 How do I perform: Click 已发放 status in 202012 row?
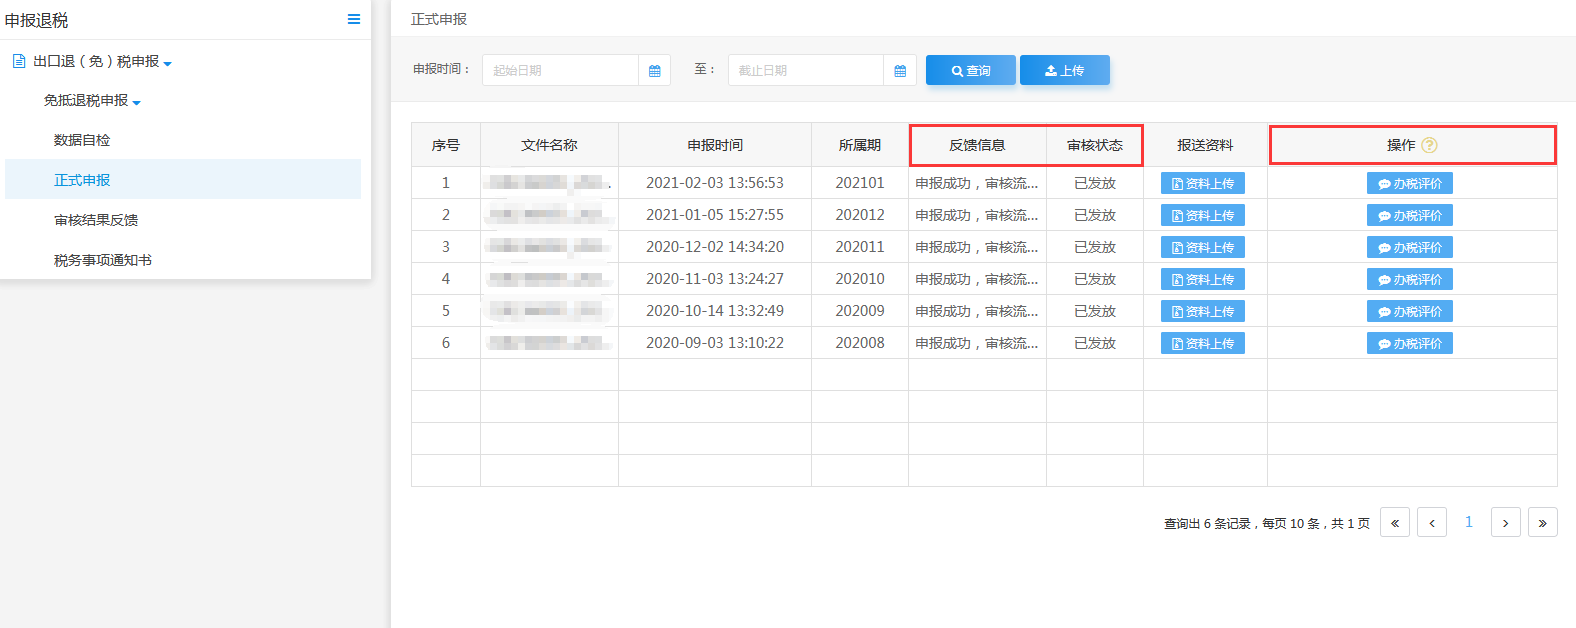[x=1095, y=215]
